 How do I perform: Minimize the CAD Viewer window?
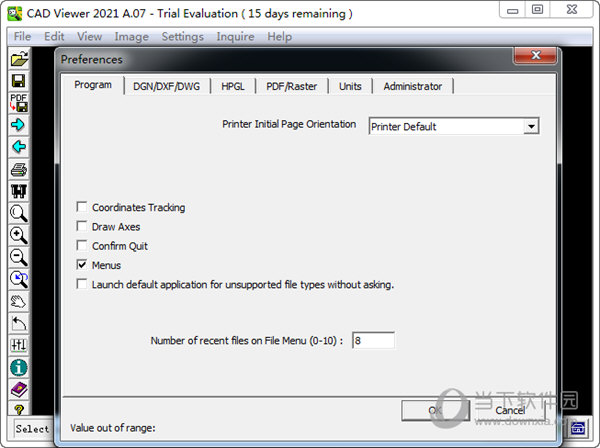[x=512, y=10]
